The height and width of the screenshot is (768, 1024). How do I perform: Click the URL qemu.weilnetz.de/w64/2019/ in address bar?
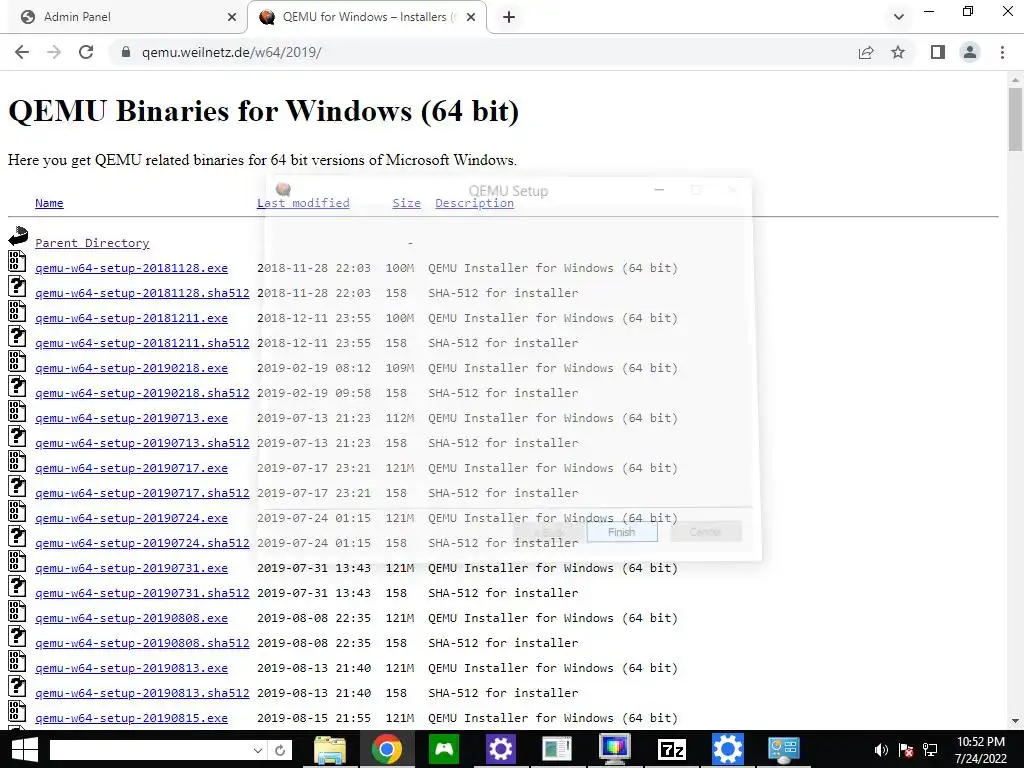(x=231, y=52)
